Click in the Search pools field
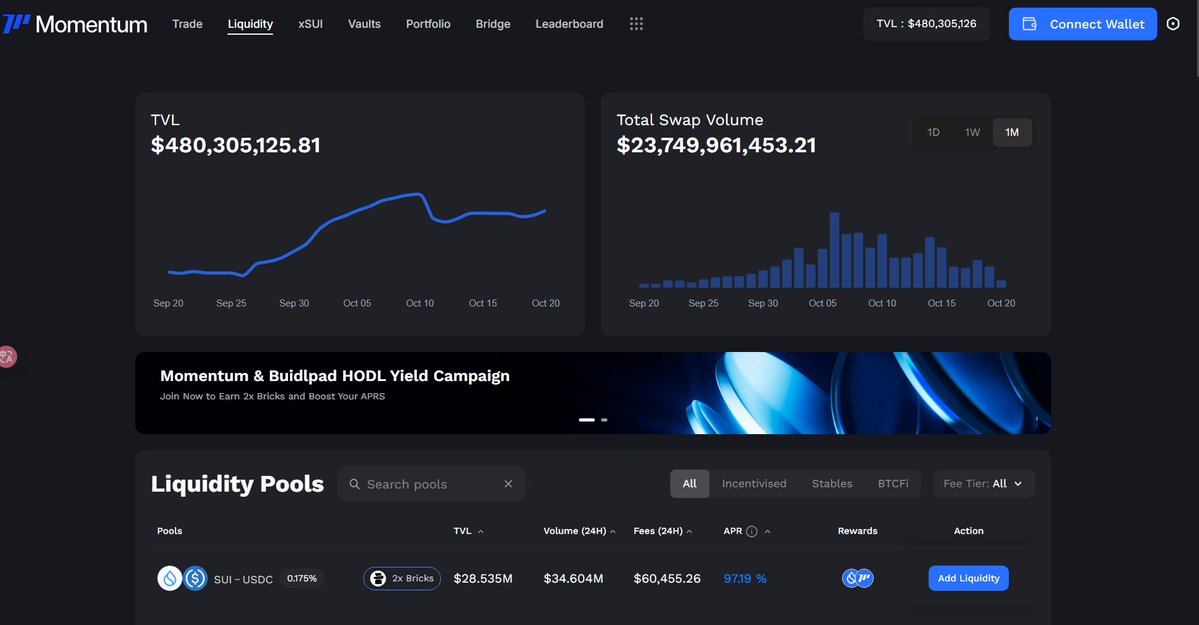This screenshot has width=1199, height=625. coord(431,484)
